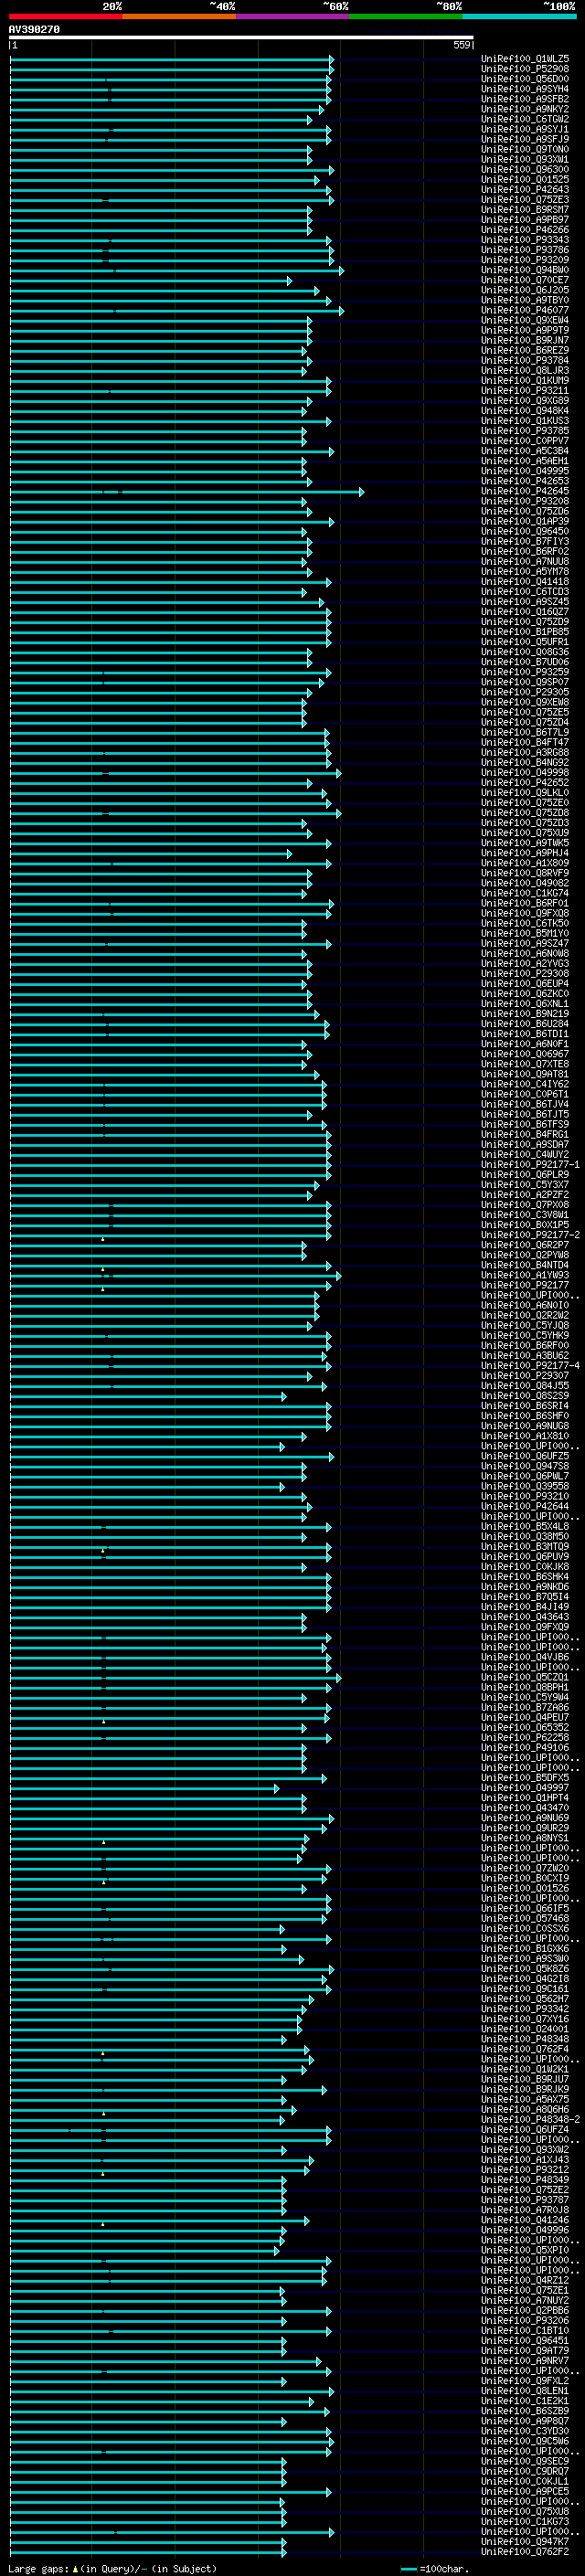Select the UniRef100_Q70CE7 label
This screenshot has height=2576, width=585.
(525, 280)
